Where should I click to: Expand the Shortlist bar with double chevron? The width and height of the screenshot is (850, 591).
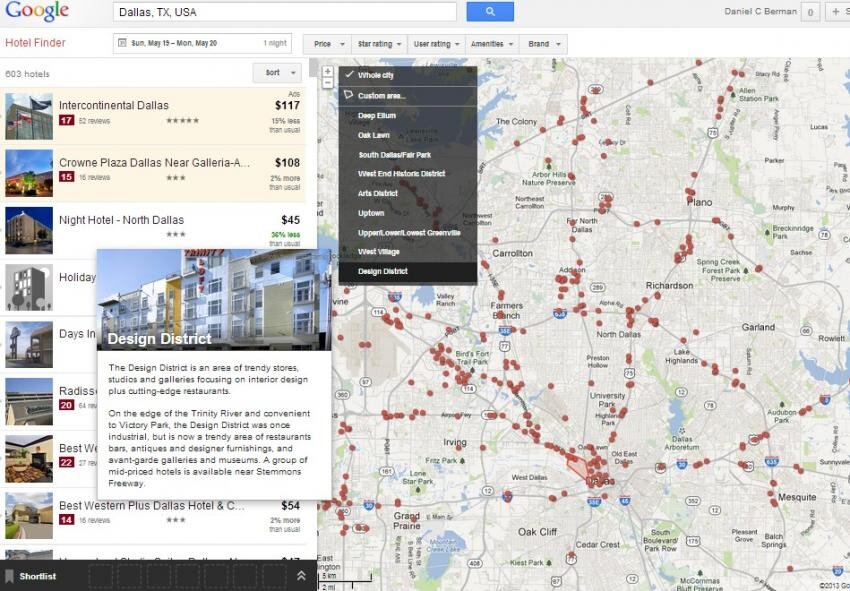pos(301,576)
